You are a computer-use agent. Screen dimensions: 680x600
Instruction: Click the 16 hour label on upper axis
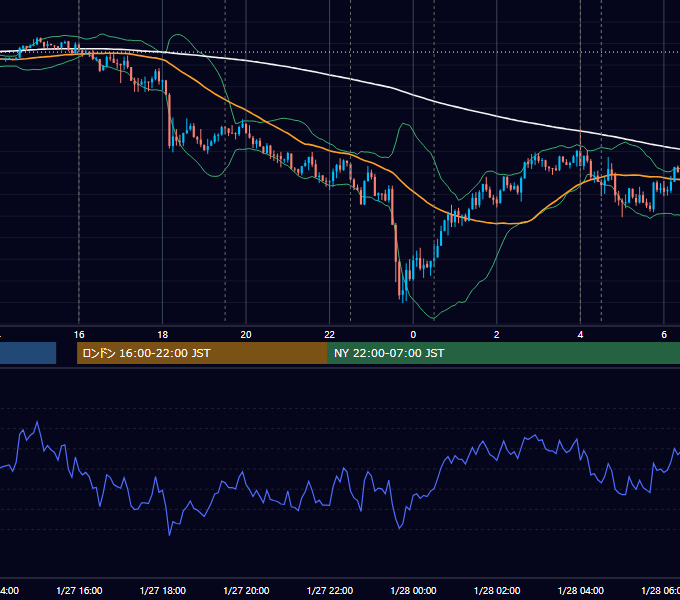click(79, 335)
